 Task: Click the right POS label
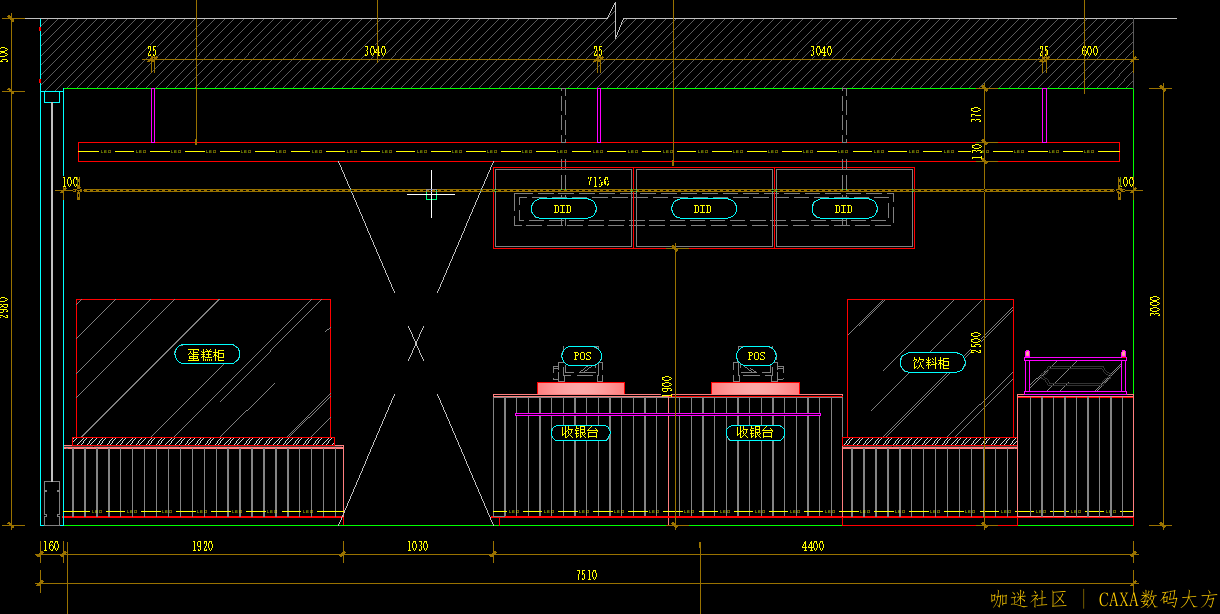tap(756, 356)
